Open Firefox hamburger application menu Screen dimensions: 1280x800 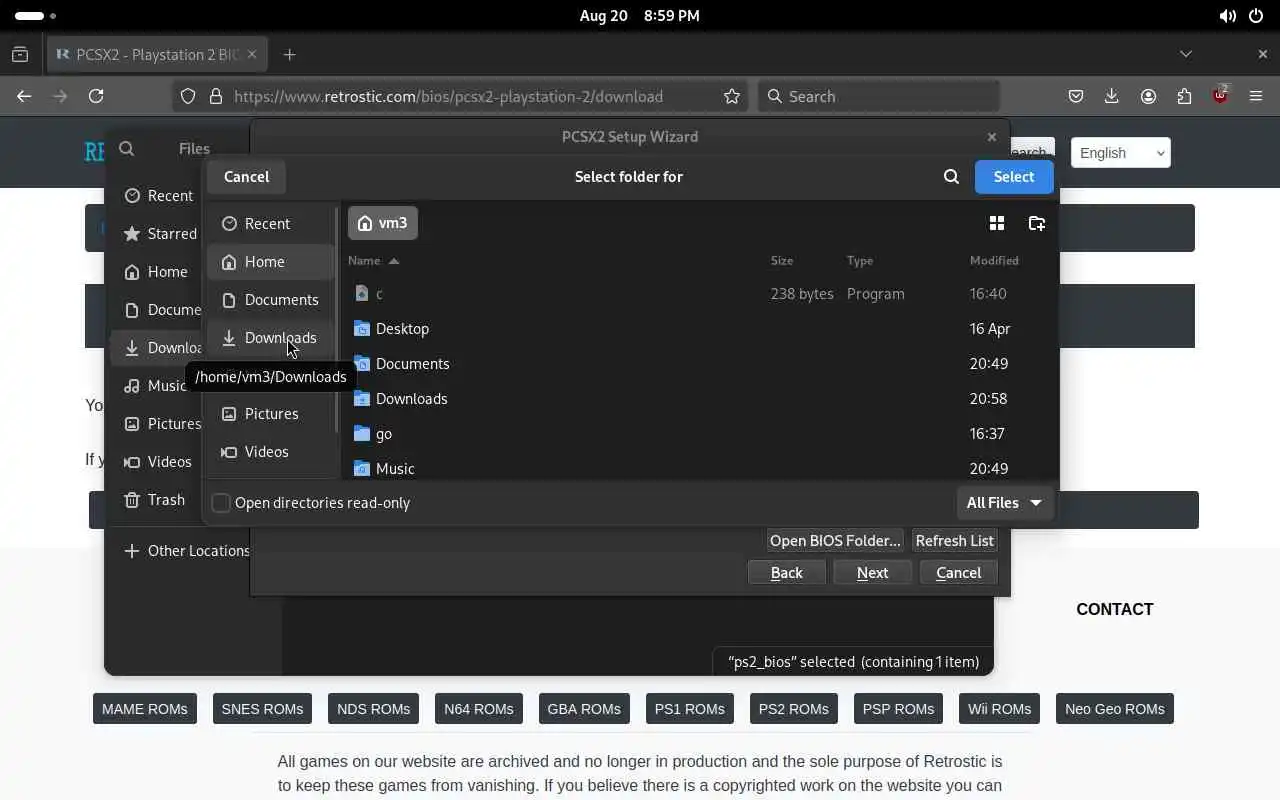(1256, 96)
